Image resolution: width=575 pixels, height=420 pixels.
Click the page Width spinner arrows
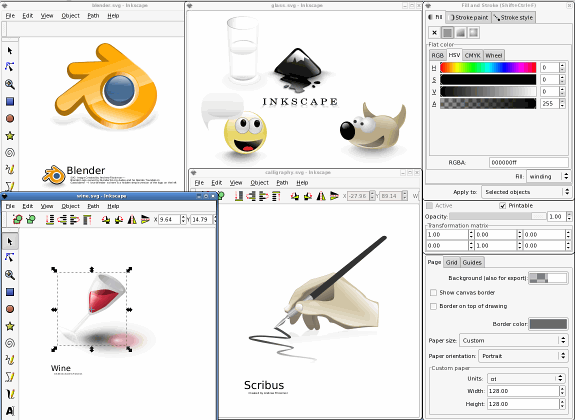pos(562,391)
